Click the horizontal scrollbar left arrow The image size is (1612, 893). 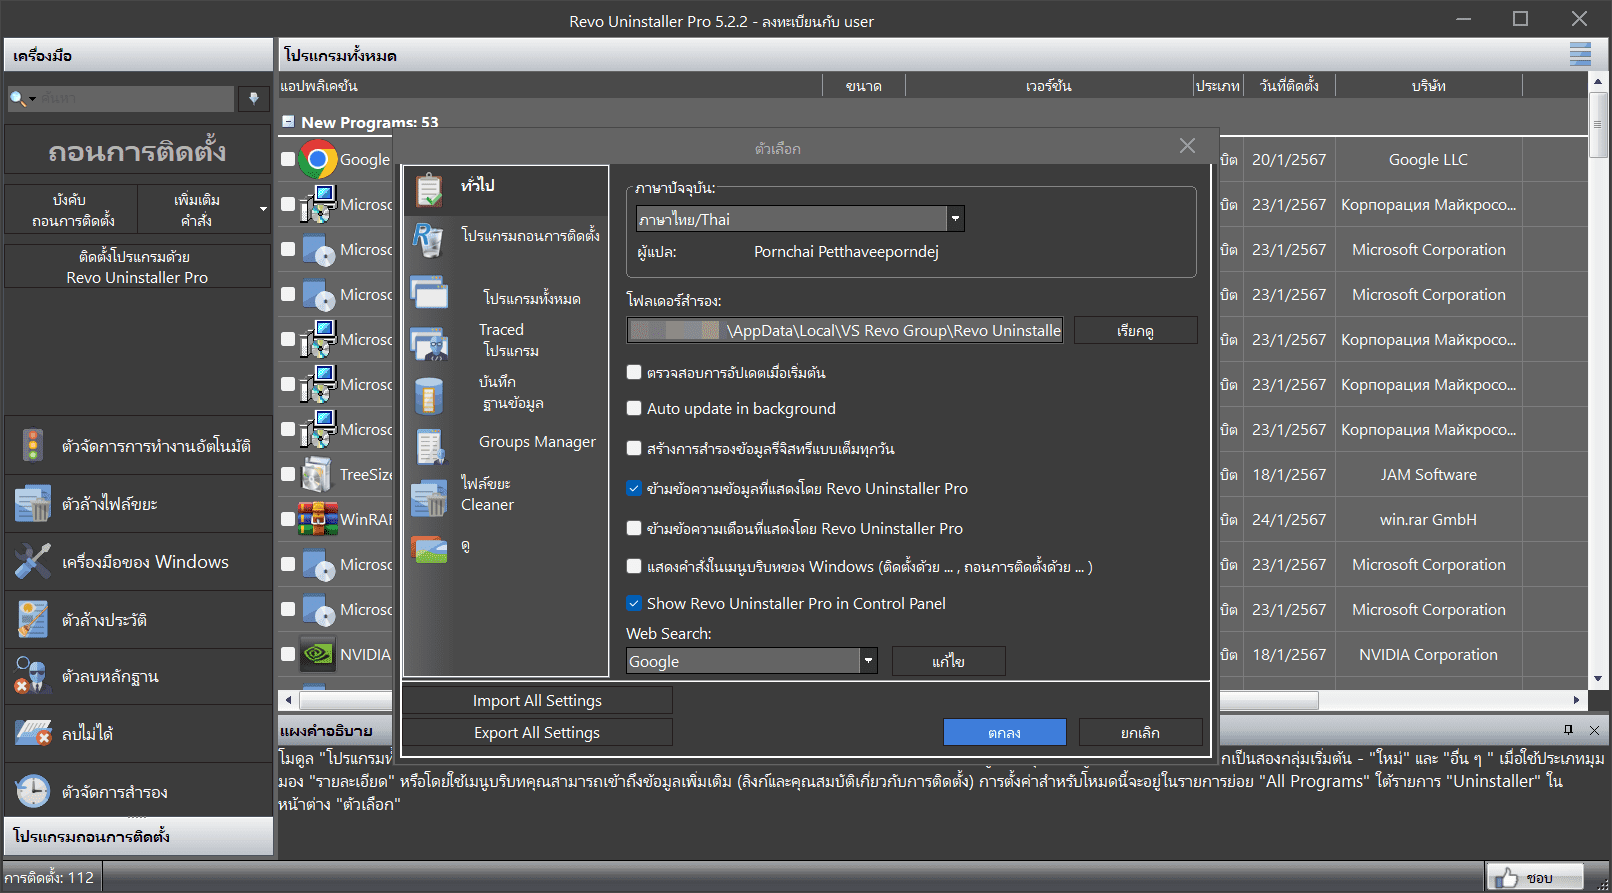pyautogui.click(x=289, y=700)
